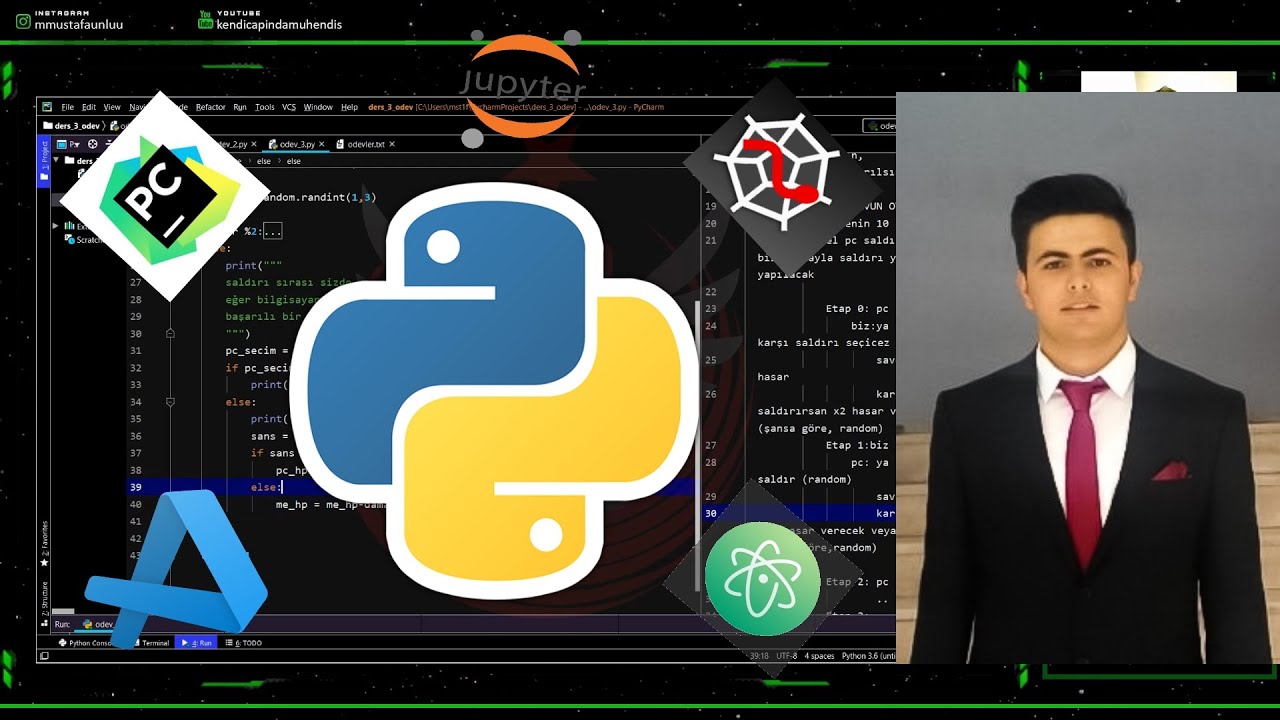Click the man's portrait photo
Image resolution: width=1280 pixels, height=720 pixels.
click(1088, 378)
